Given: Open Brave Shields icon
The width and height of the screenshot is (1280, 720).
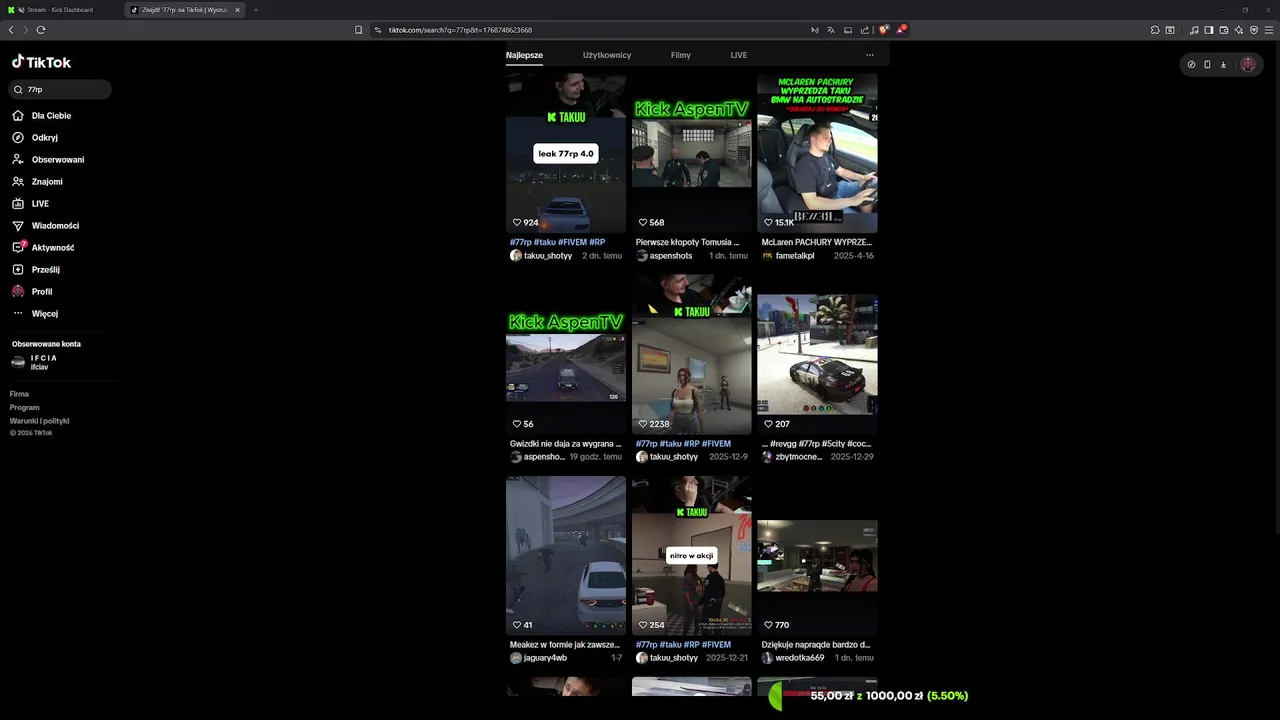Looking at the screenshot, I should (884, 30).
